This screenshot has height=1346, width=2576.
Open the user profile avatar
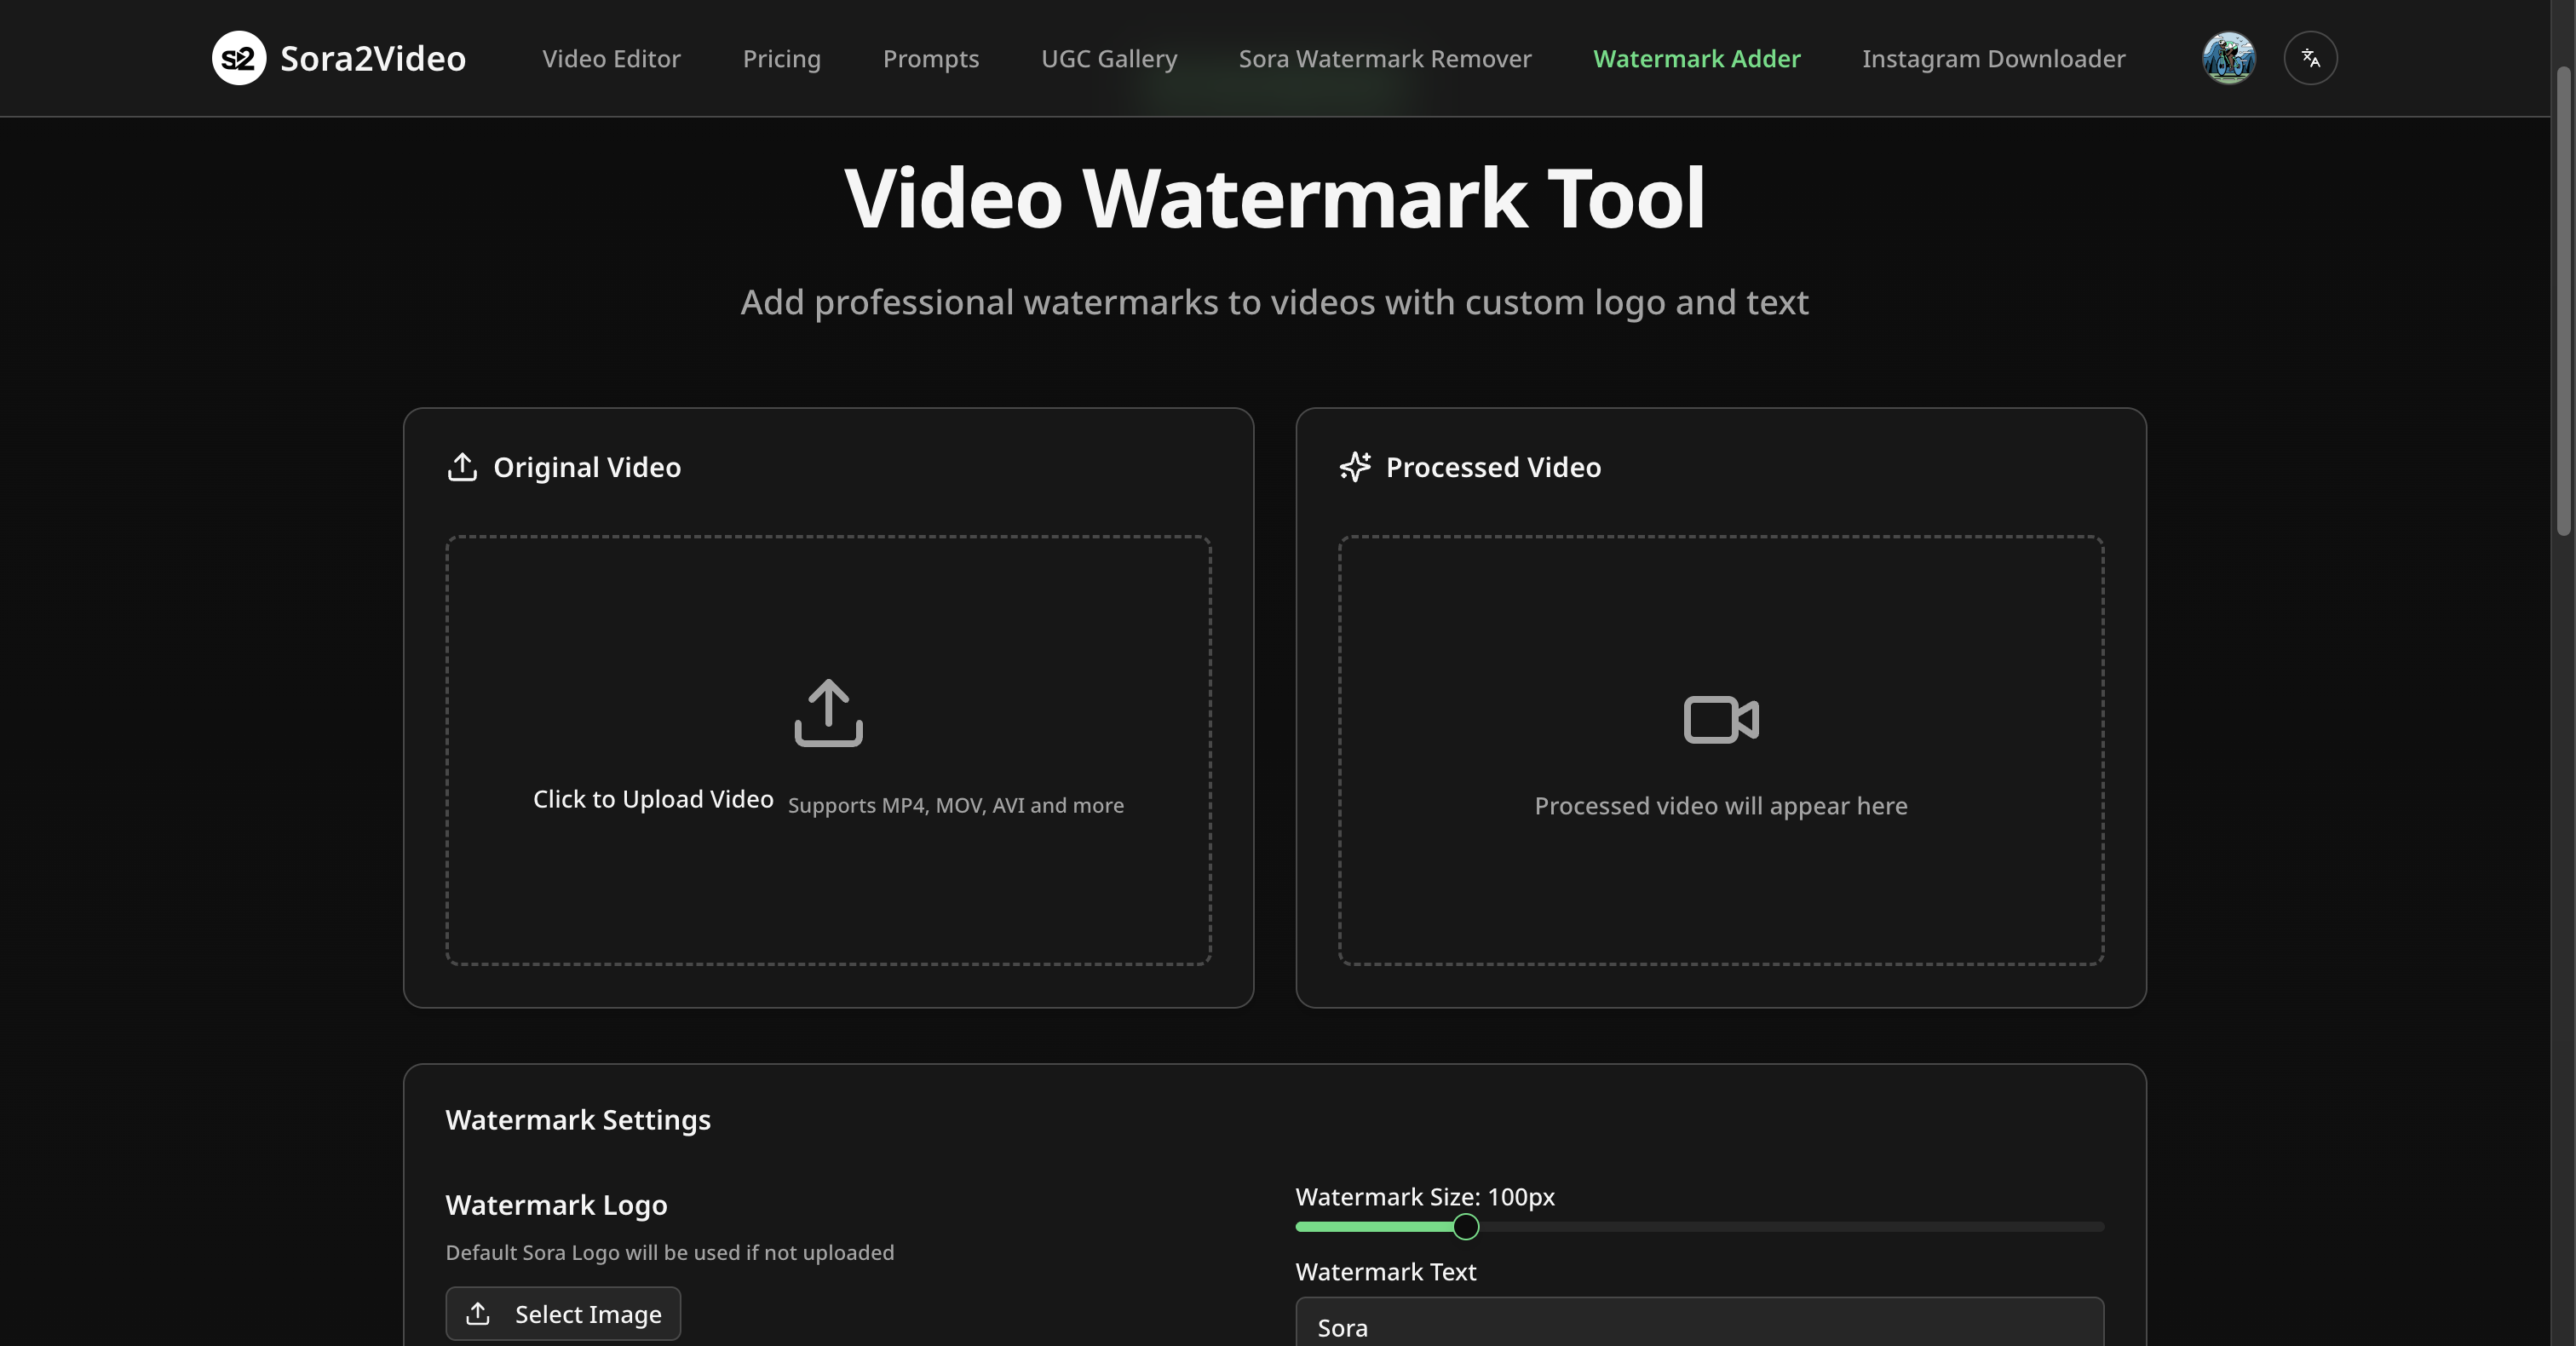pyautogui.click(x=2228, y=58)
